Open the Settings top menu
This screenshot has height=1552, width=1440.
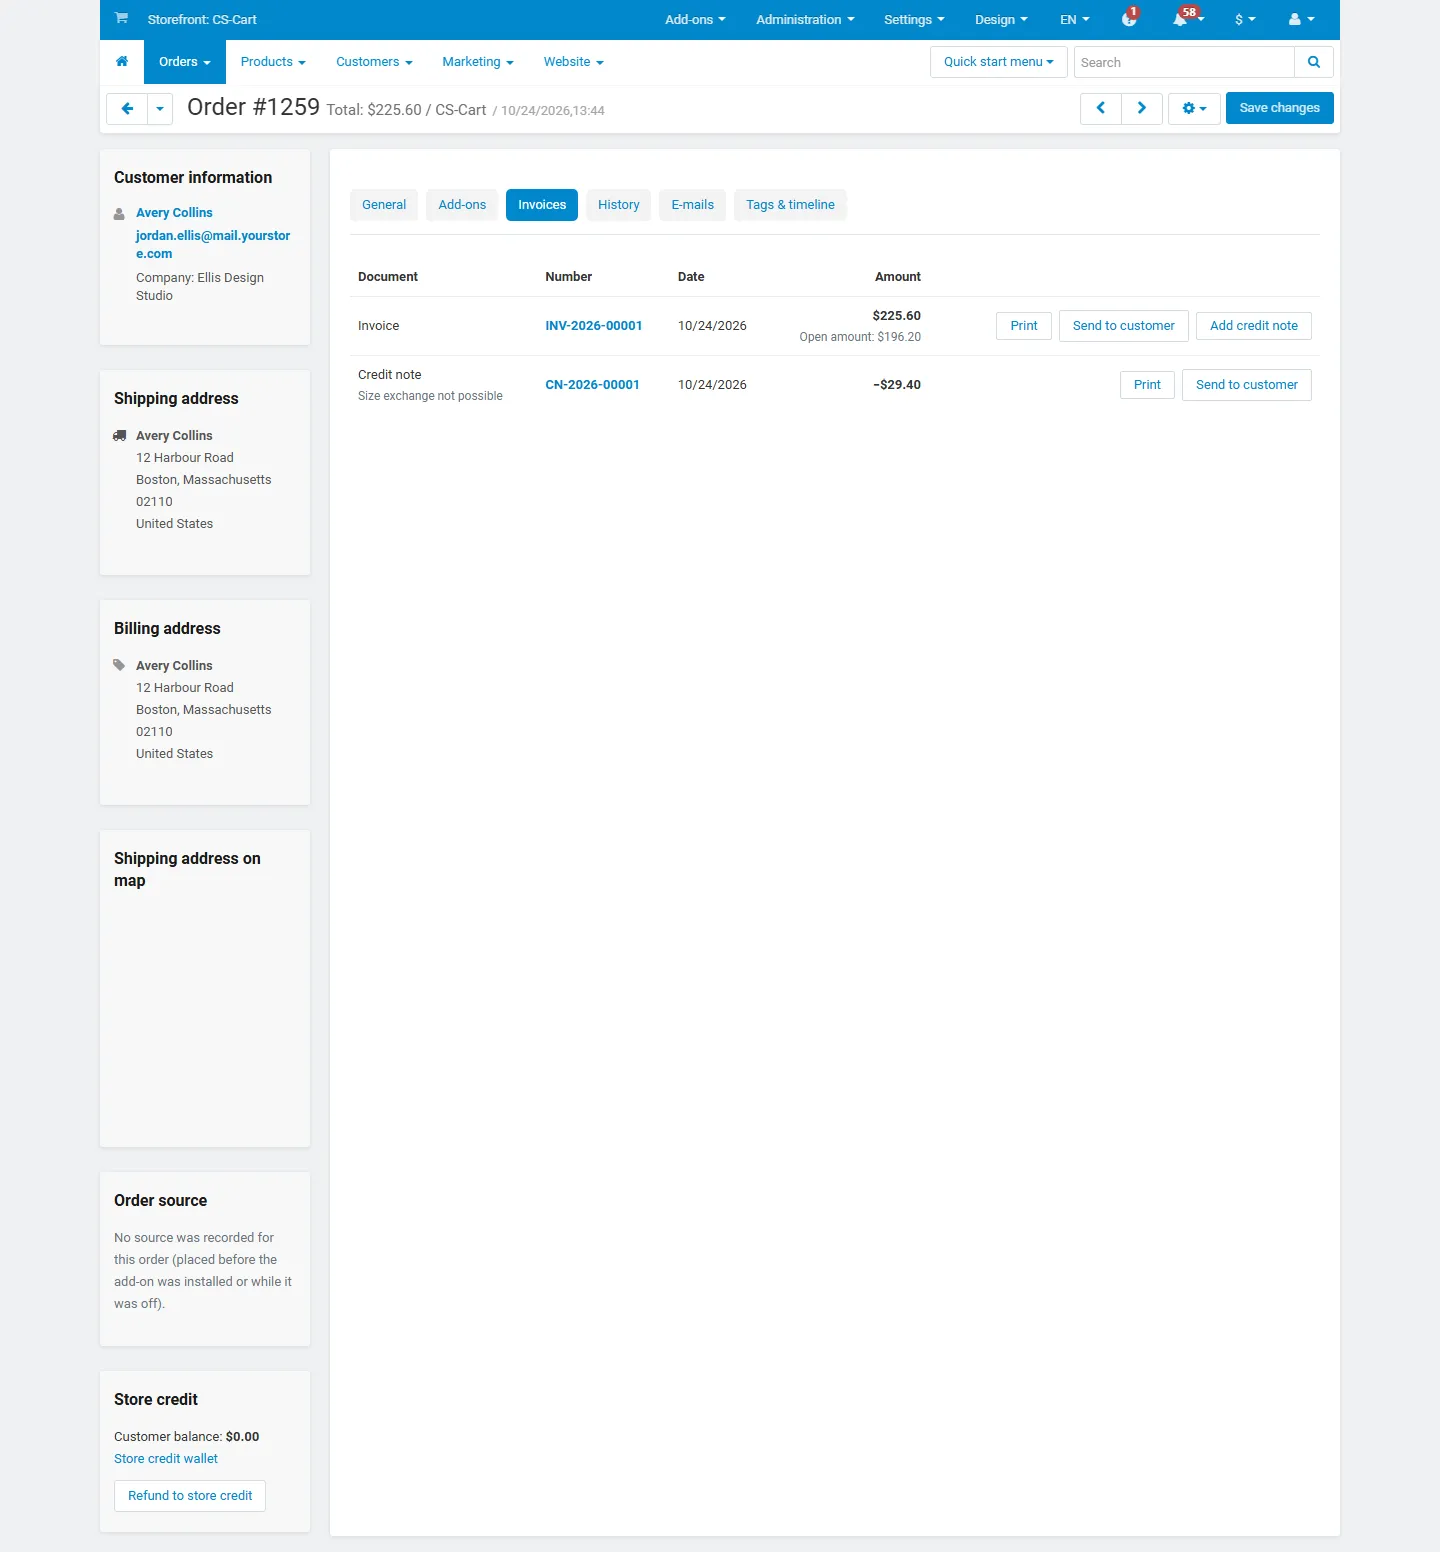point(914,19)
